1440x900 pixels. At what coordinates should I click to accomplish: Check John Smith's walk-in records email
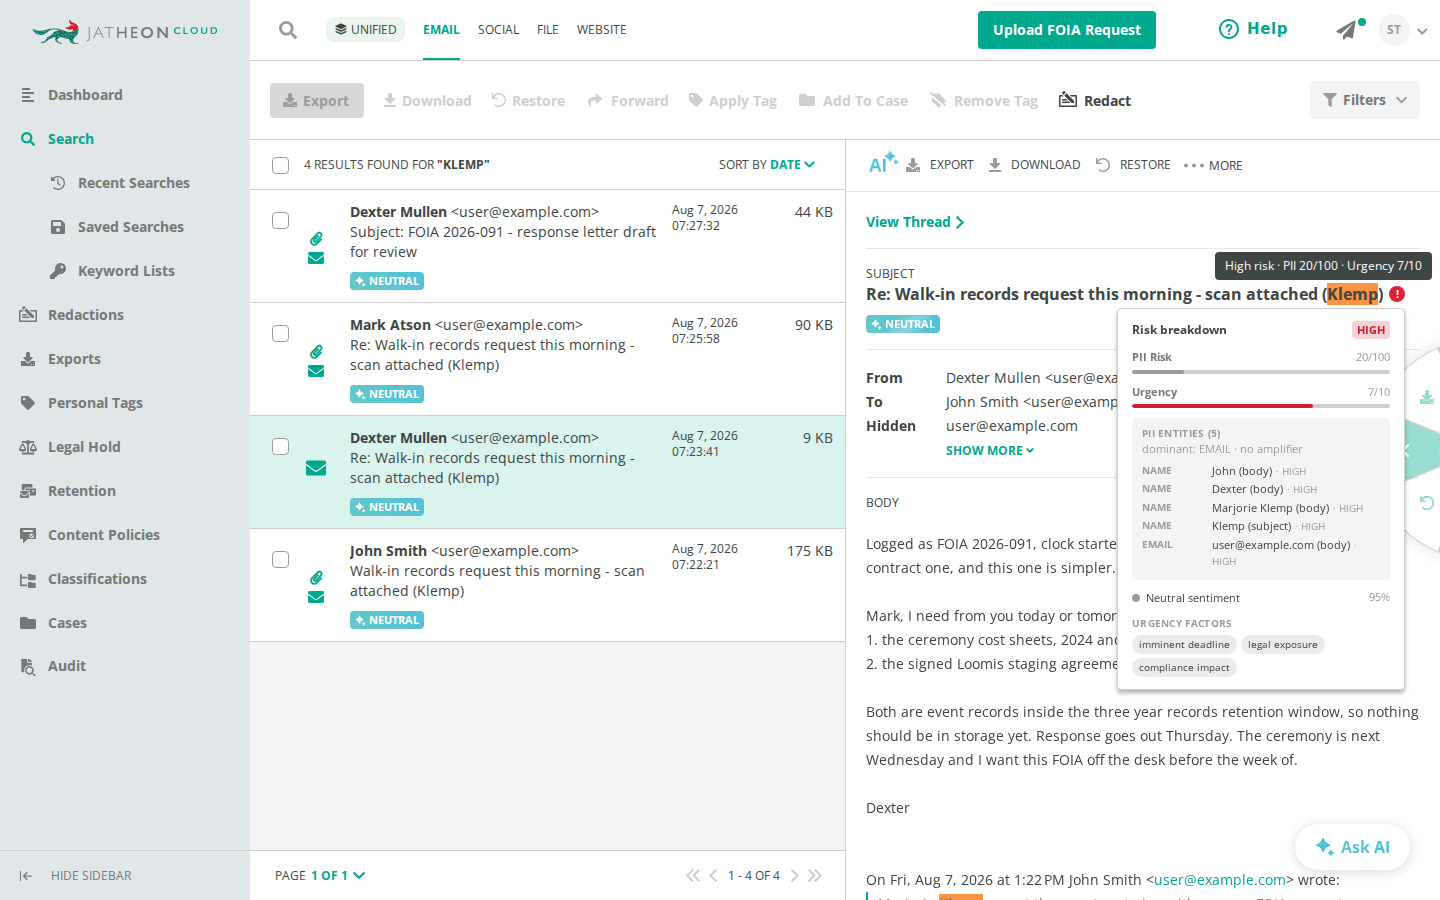pos(281,560)
